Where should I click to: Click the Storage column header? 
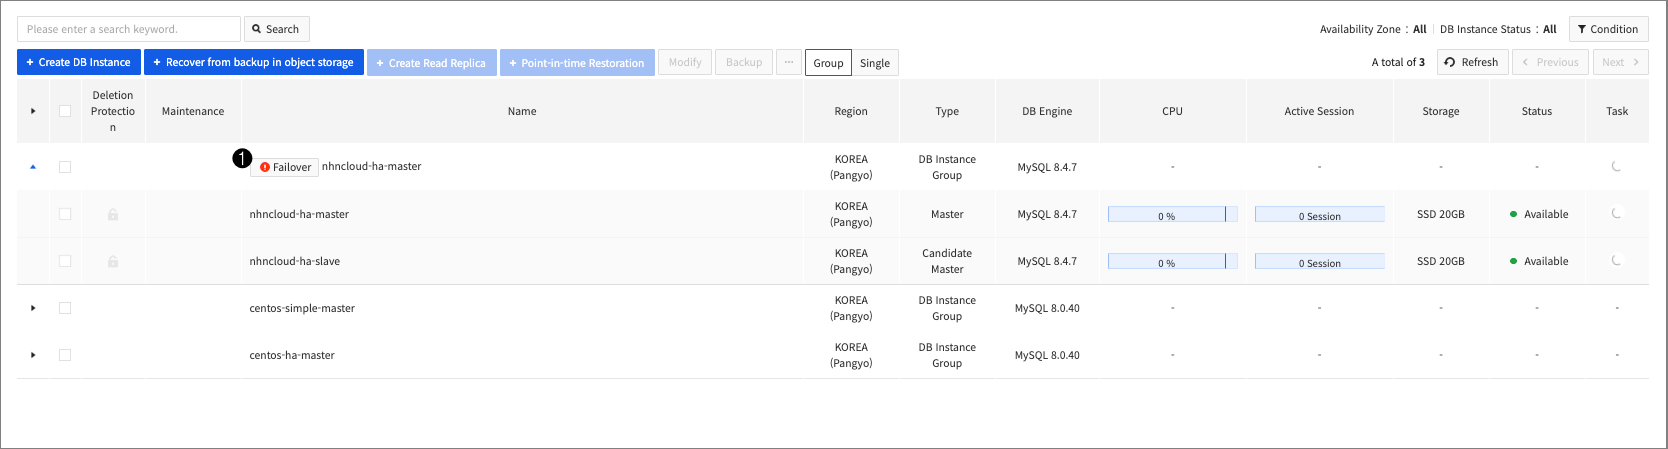click(1441, 111)
